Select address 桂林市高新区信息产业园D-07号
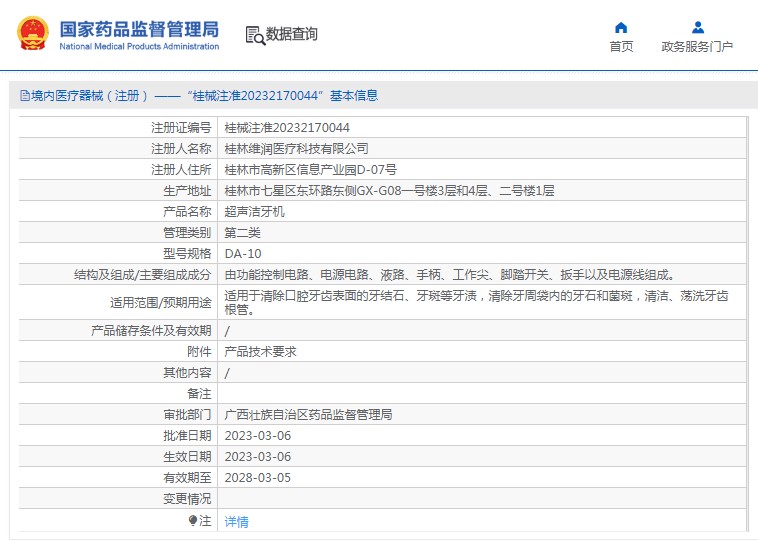This screenshot has height=541, width=758. tap(310, 170)
